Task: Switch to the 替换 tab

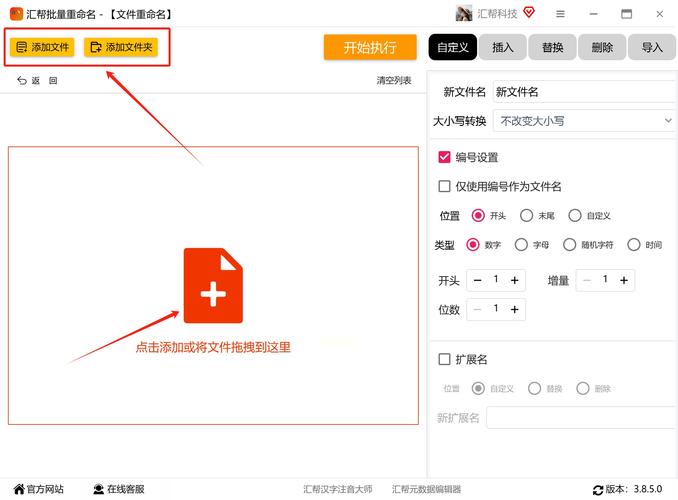Action: (552, 47)
